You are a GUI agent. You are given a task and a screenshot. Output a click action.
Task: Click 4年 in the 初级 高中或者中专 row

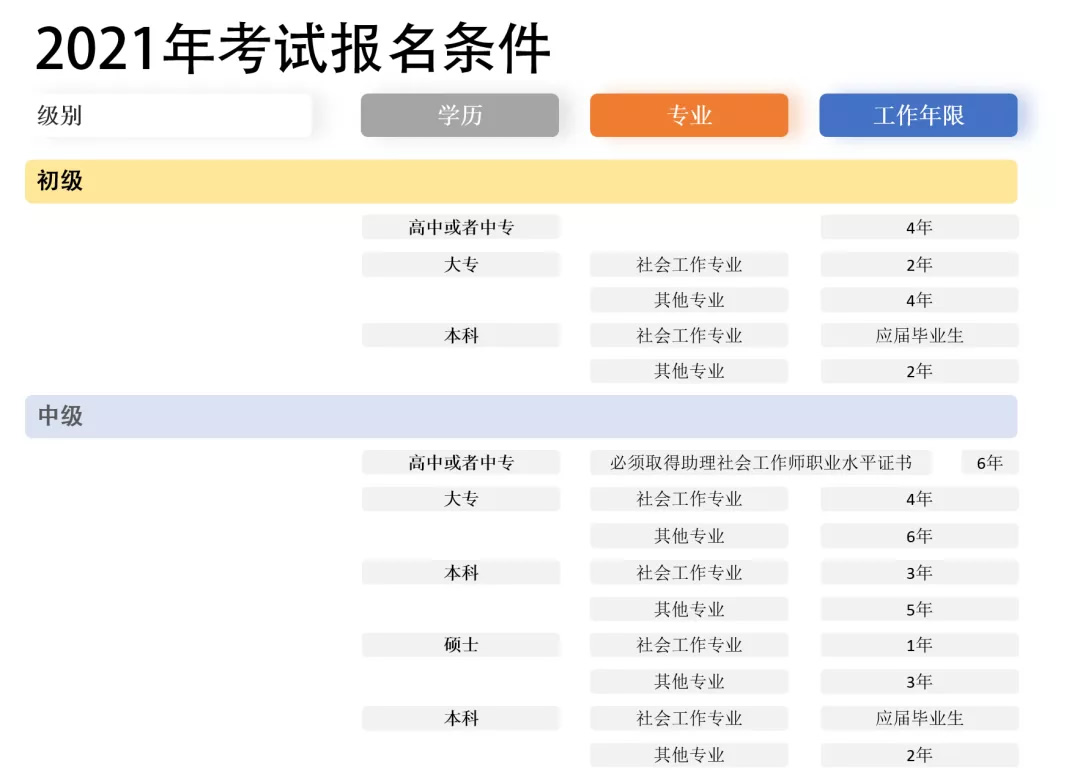pos(919,228)
